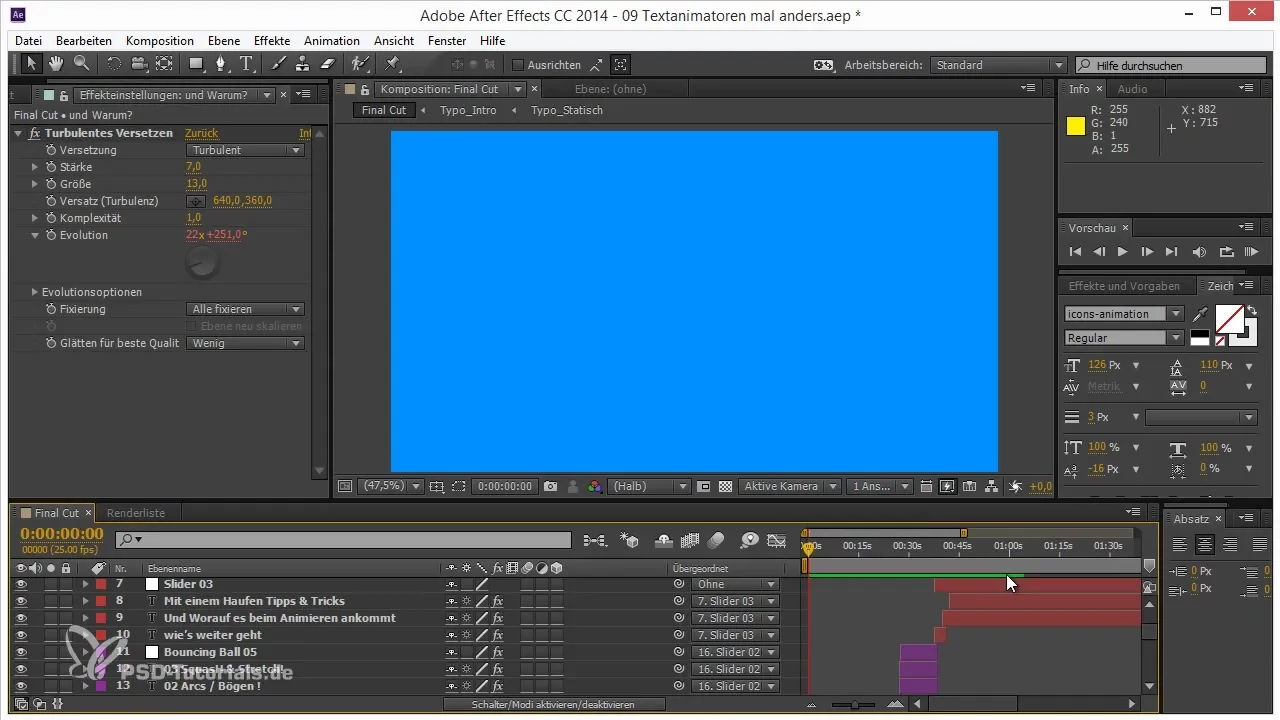Toggle hide shy layers icon
The image size is (1280, 720).
tap(663, 540)
